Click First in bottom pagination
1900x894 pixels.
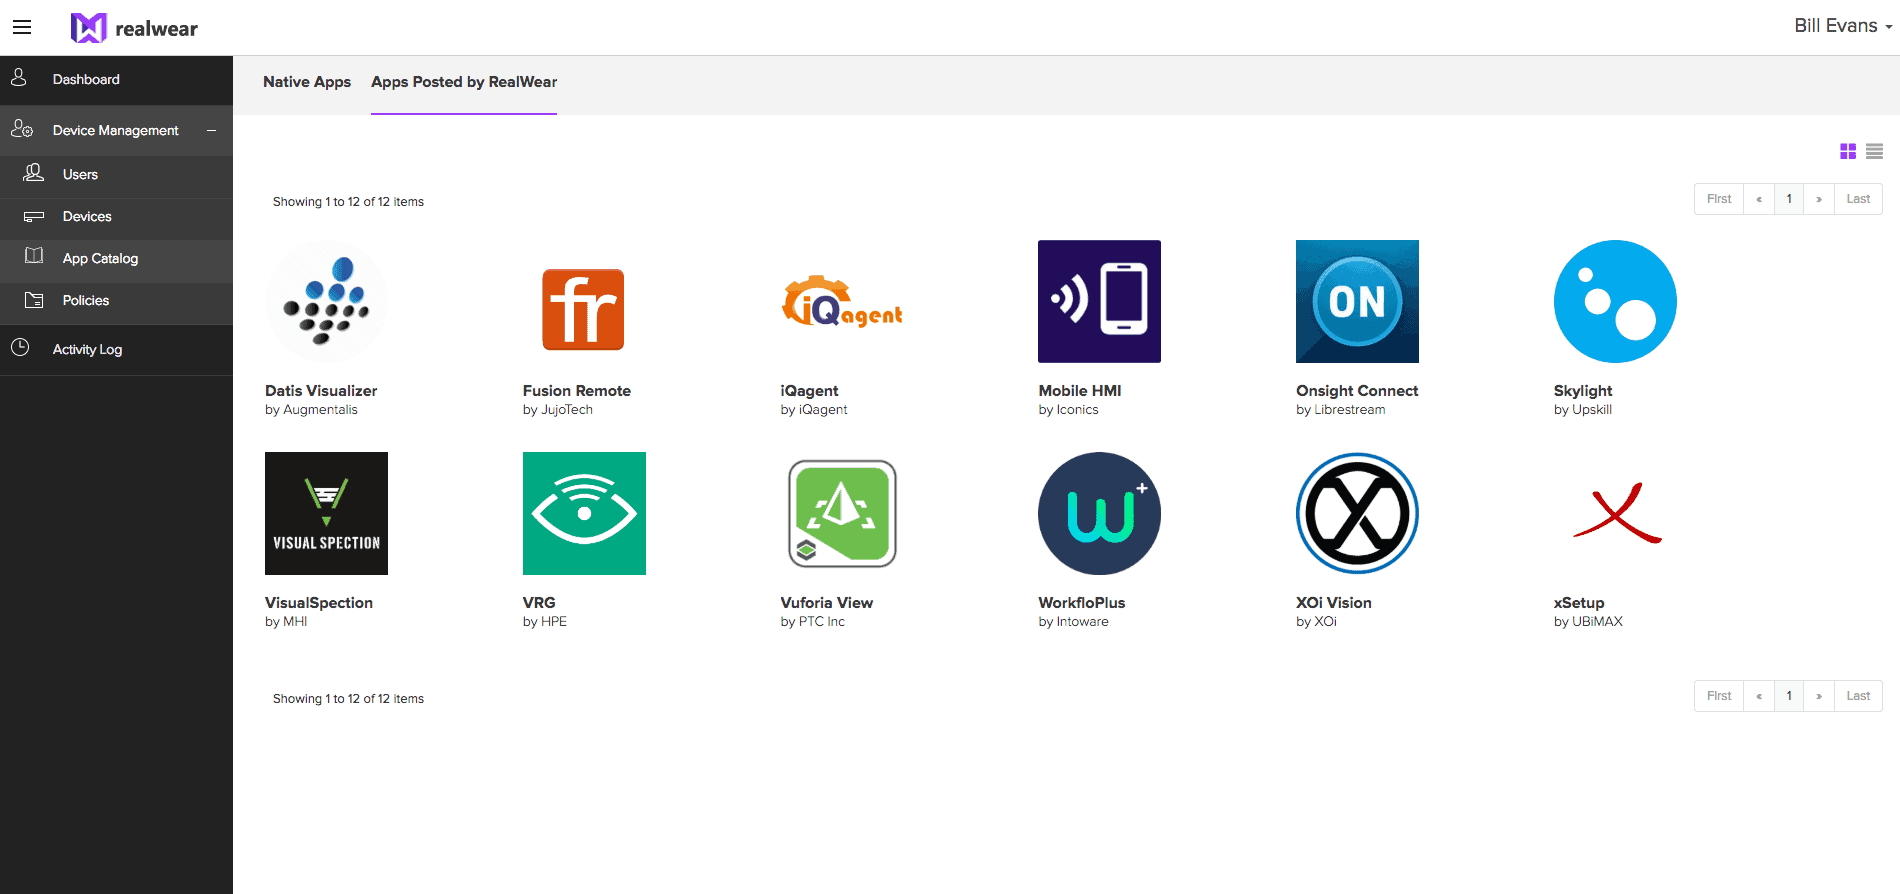click(1719, 696)
